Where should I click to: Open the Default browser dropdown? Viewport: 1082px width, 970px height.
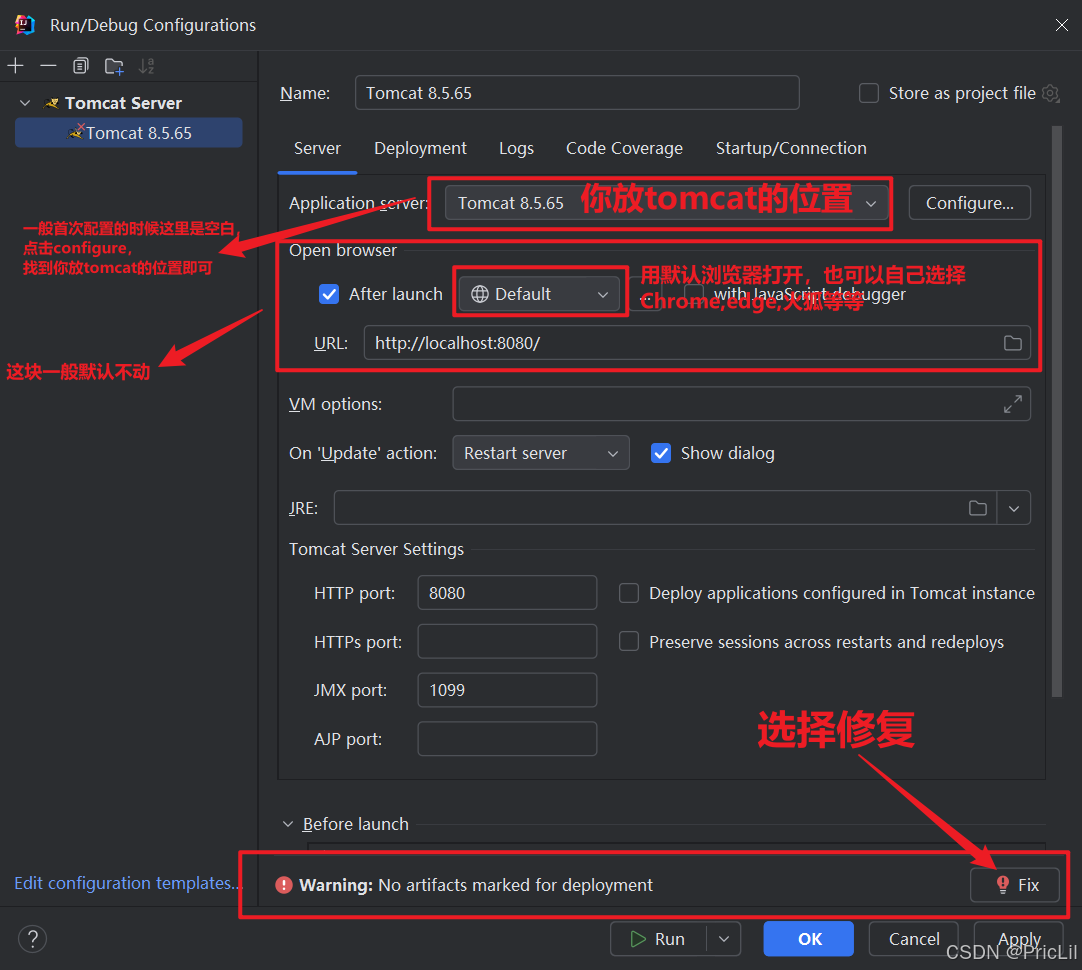[x=603, y=294]
